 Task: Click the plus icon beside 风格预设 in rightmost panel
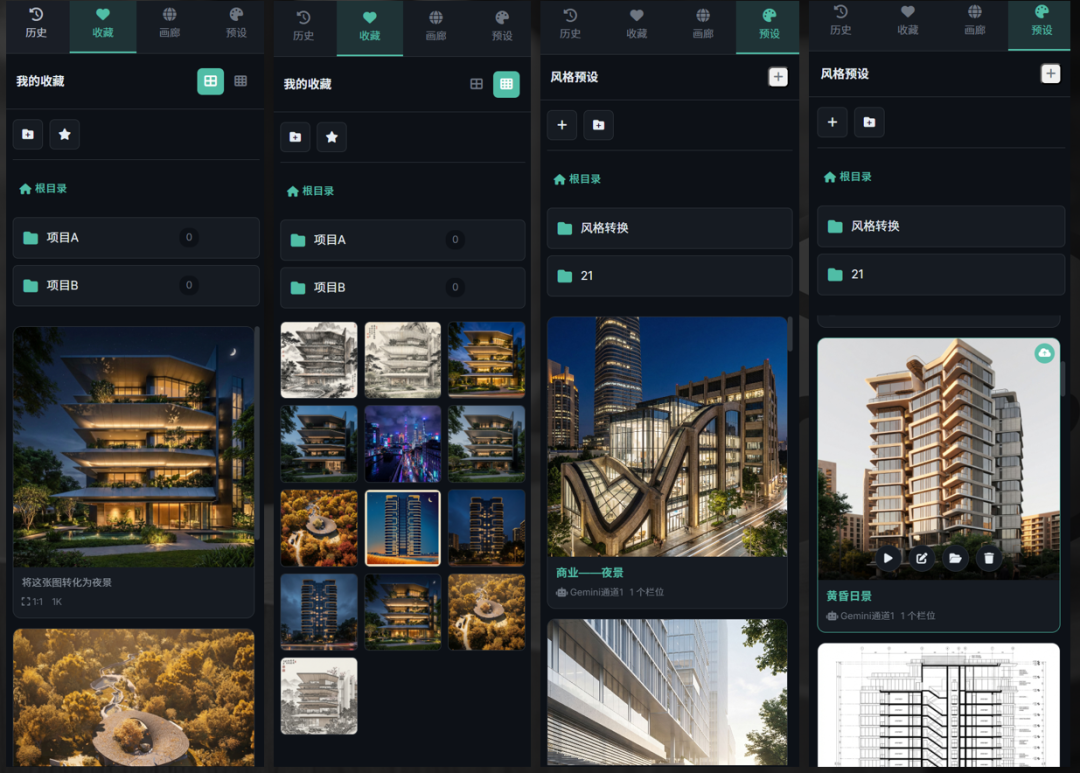(1050, 73)
